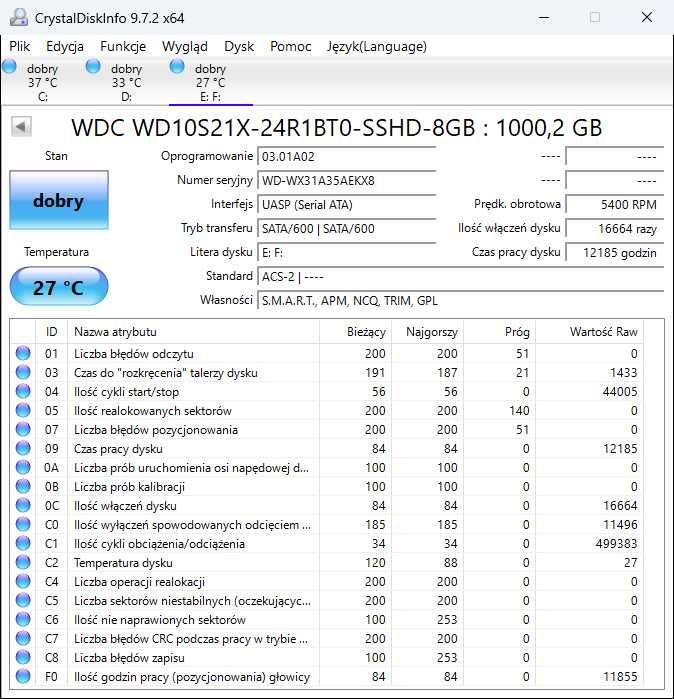Click the CrystalDiskInfo app icon in title bar

pos(19,17)
